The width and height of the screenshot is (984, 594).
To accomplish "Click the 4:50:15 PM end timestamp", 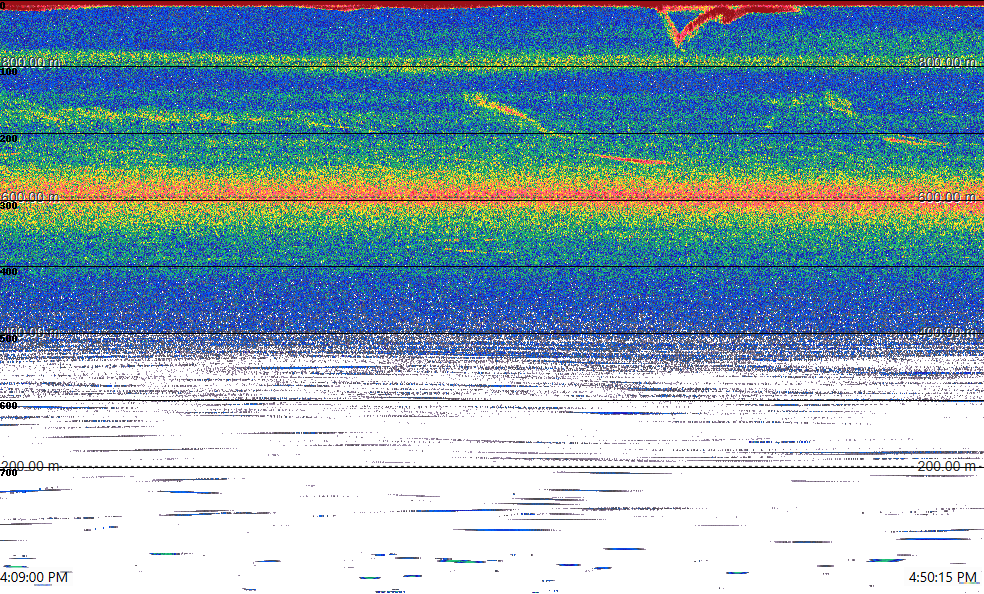I will point(943,577).
